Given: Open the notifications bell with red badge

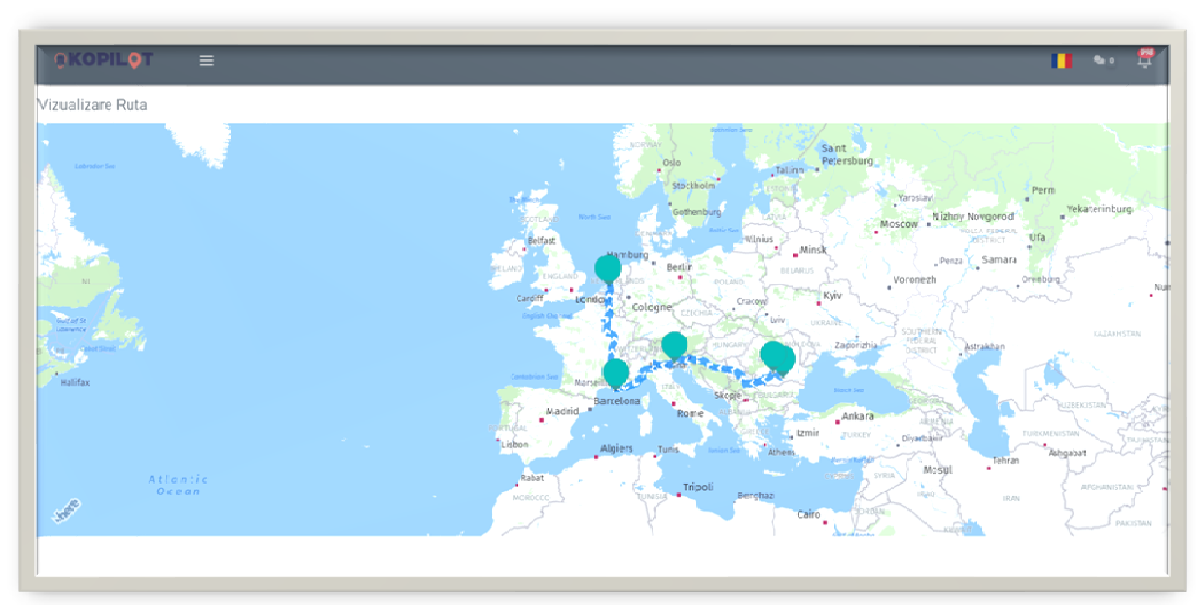Looking at the screenshot, I should (1144, 59).
